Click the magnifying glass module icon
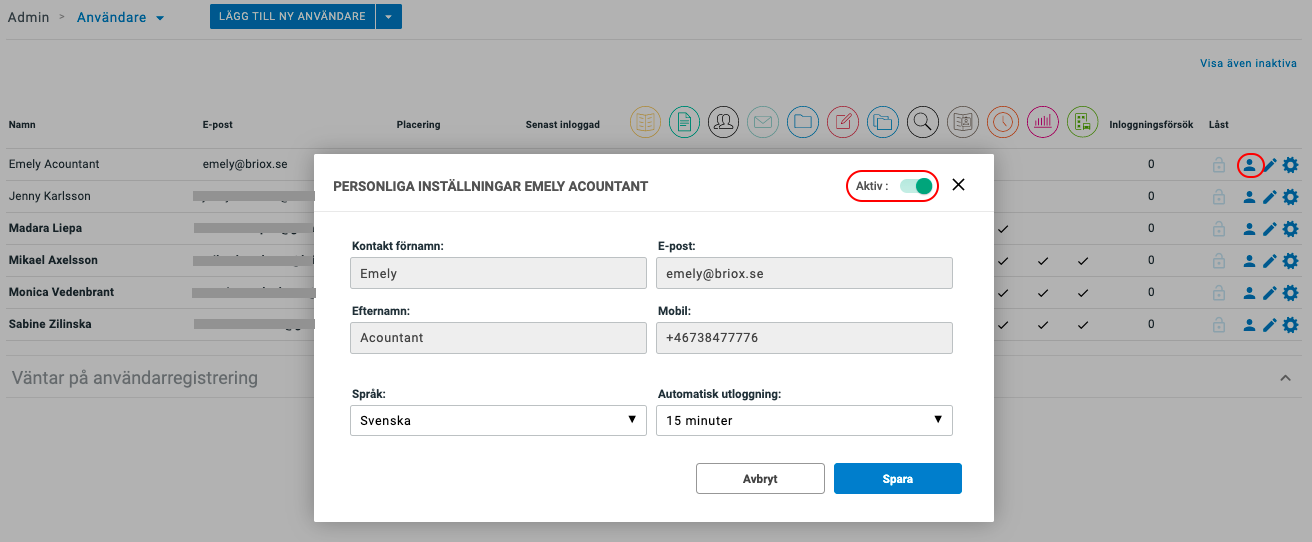Viewport: 1312px width, 542px height. (x=924, y=122)
